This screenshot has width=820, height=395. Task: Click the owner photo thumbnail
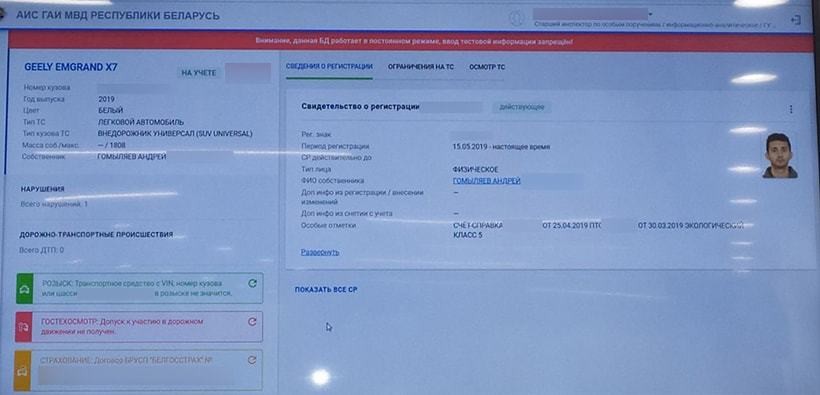pyautogui.click(x=779, y=155)
